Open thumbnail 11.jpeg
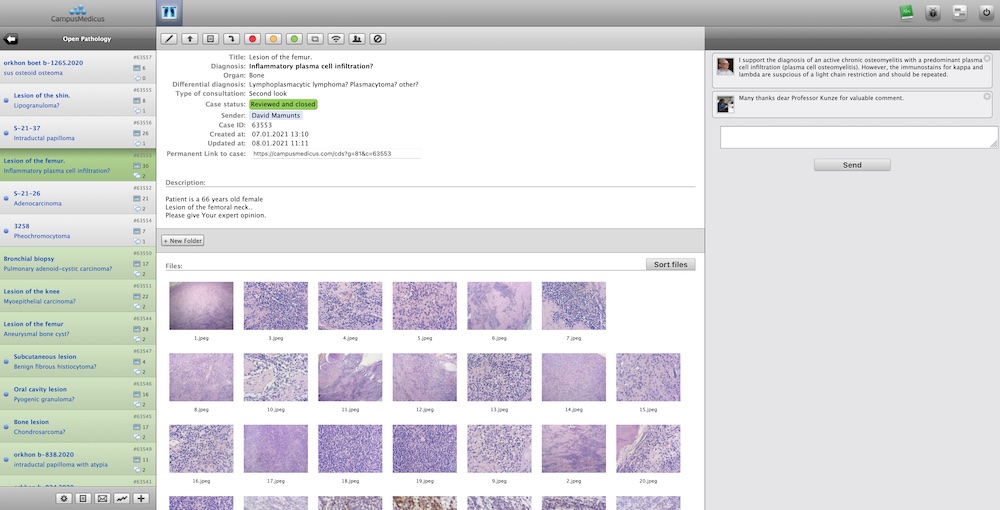Image resolution: width=1000 pixels, height=510 pixels. coord(350,377)
